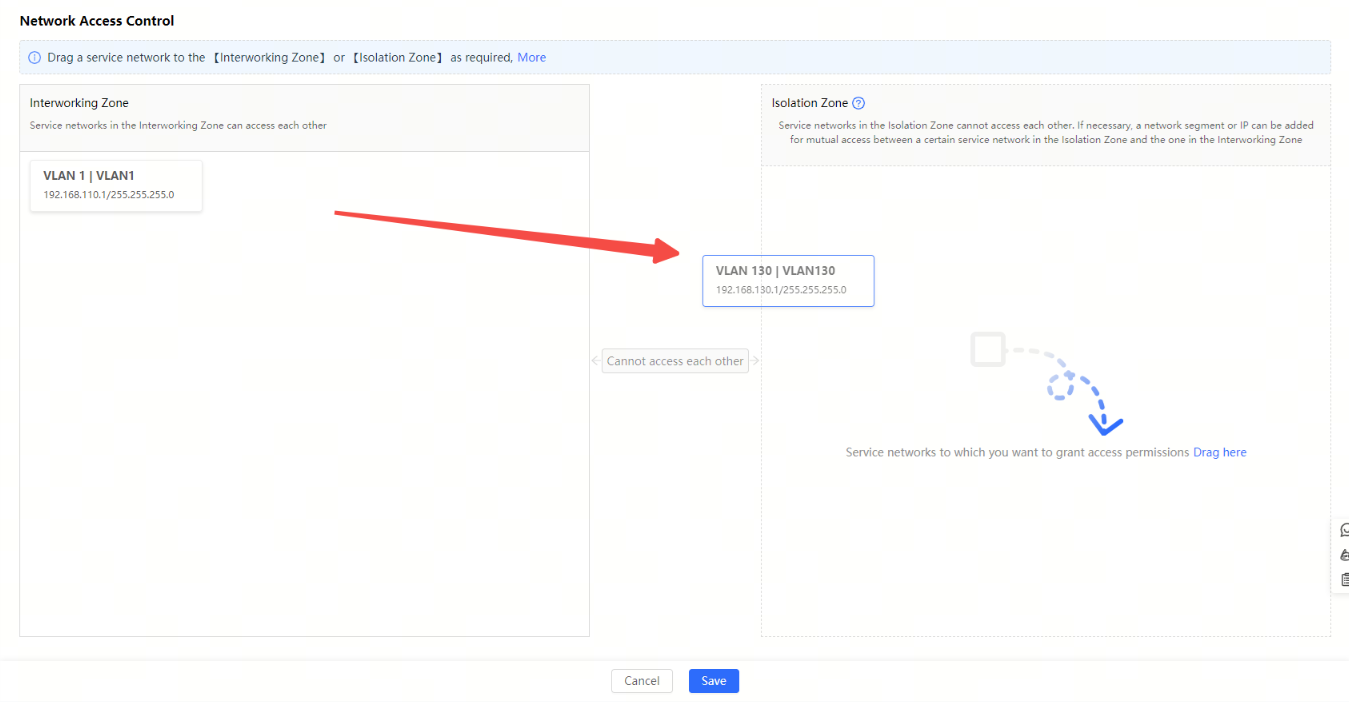Click left arrow beside 'Cannot access each other'
This screenshot has height=702, width=1349.
(x=595, y=361)
